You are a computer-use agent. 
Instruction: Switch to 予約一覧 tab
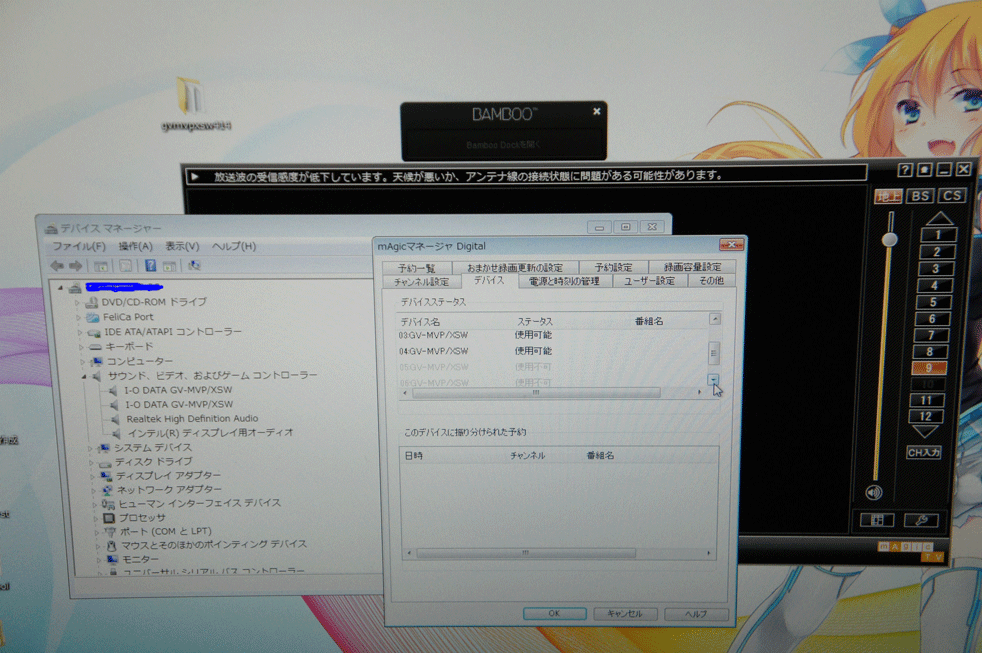416,268
